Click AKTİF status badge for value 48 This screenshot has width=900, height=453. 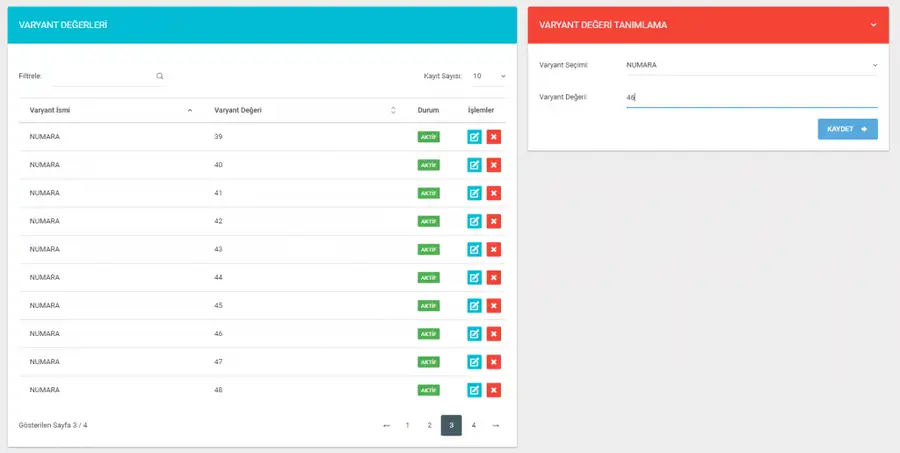(x=428, y=390)
